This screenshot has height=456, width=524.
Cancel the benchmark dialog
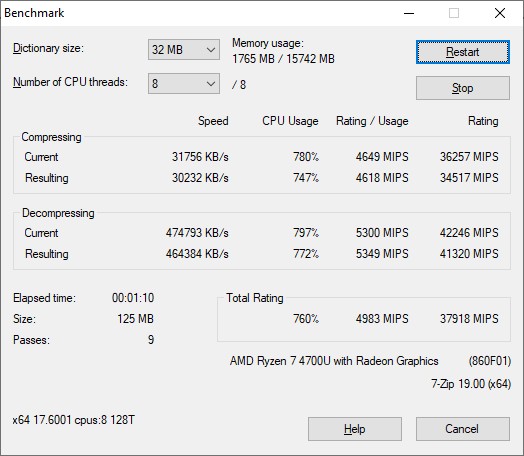[463, 429]
